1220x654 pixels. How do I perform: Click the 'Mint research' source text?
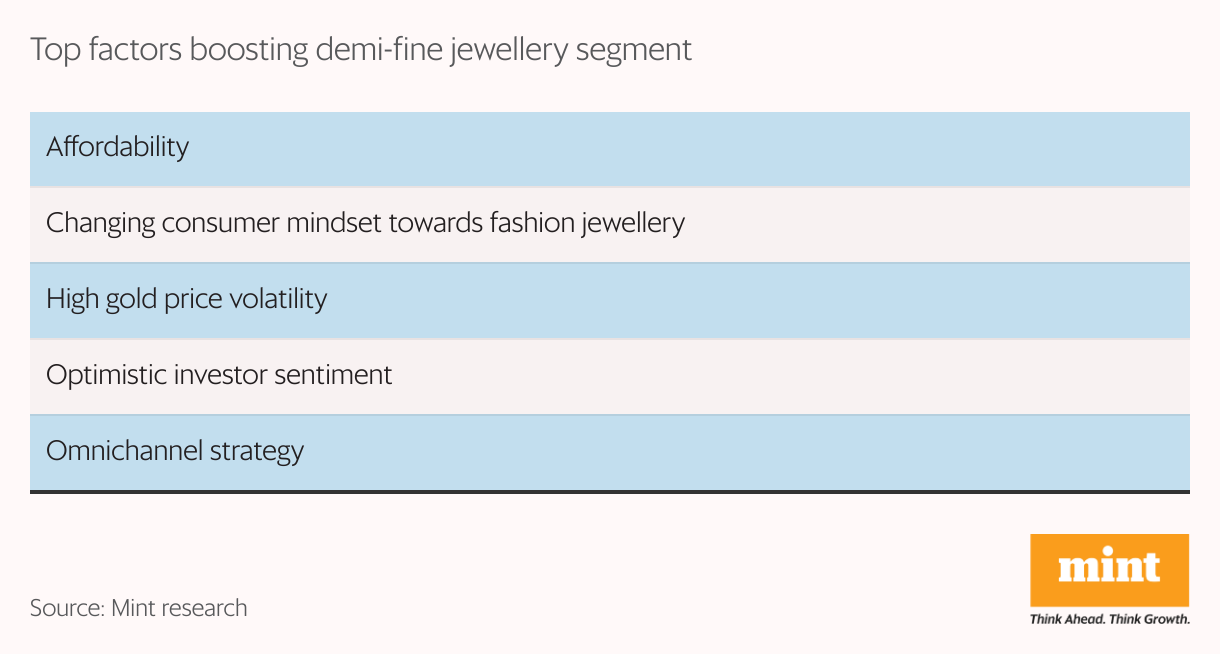179,607
